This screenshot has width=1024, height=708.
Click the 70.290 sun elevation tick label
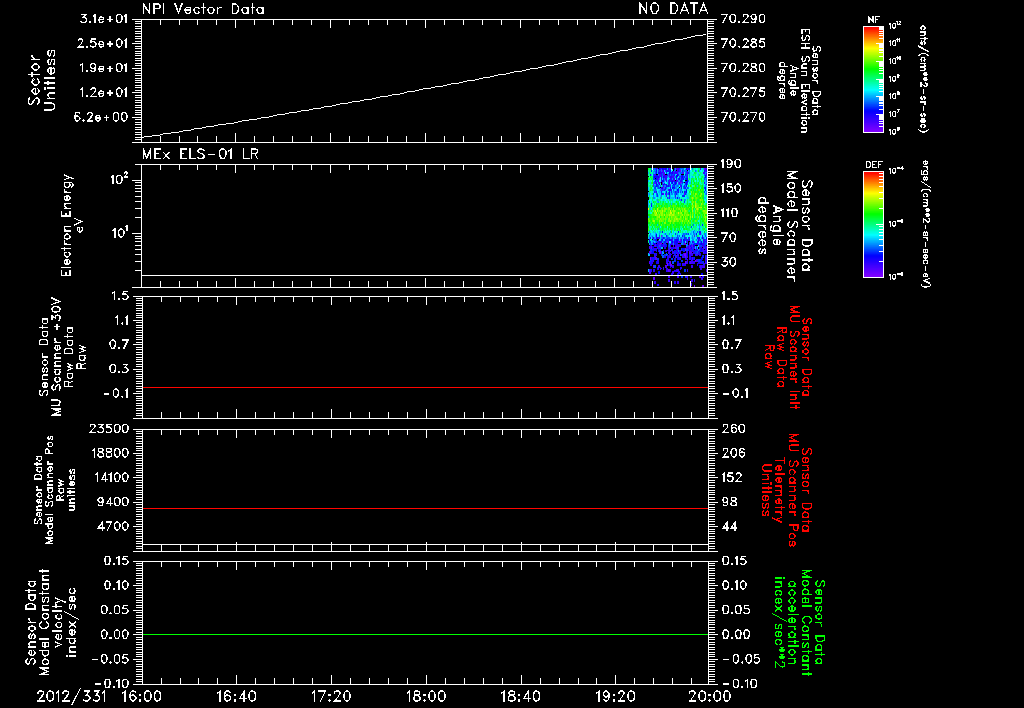point(743,19)
